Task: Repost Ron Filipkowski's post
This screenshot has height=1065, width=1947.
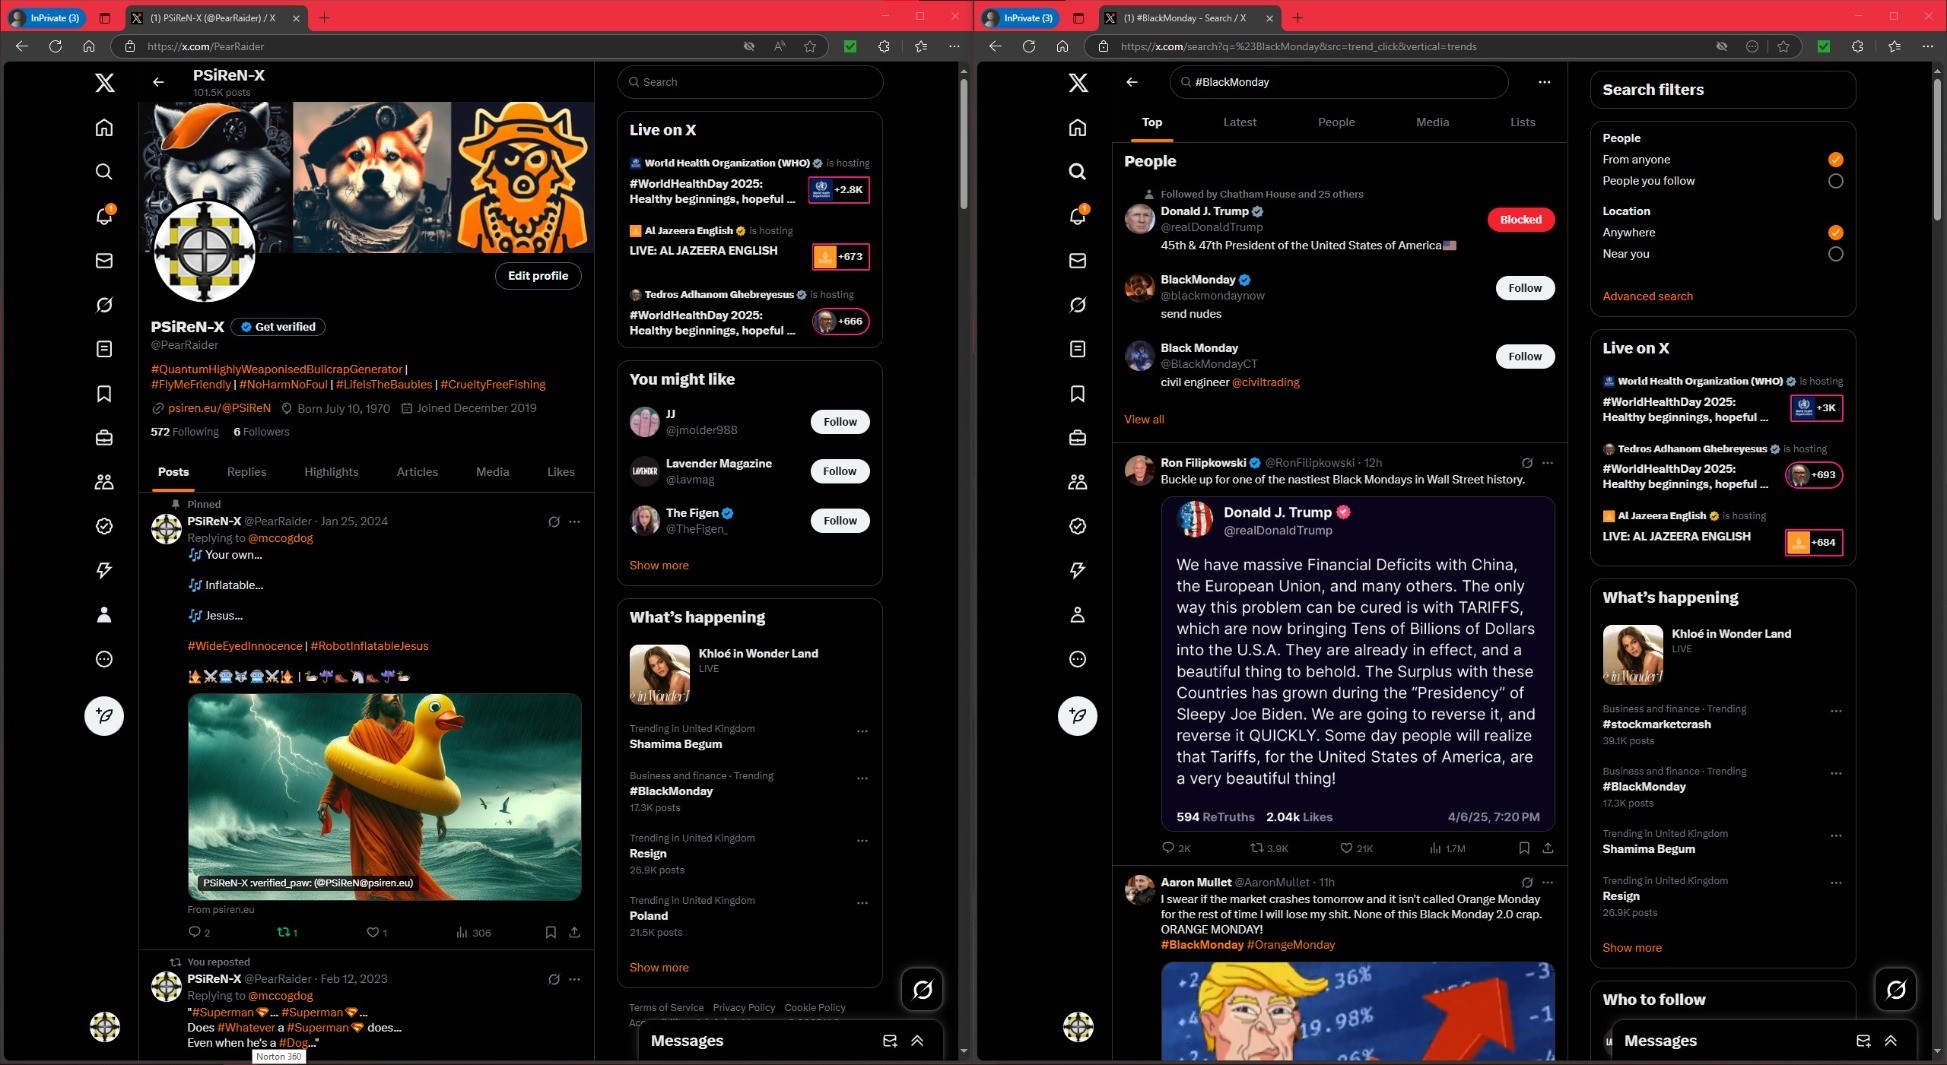Action: (x=1268, y=848)
